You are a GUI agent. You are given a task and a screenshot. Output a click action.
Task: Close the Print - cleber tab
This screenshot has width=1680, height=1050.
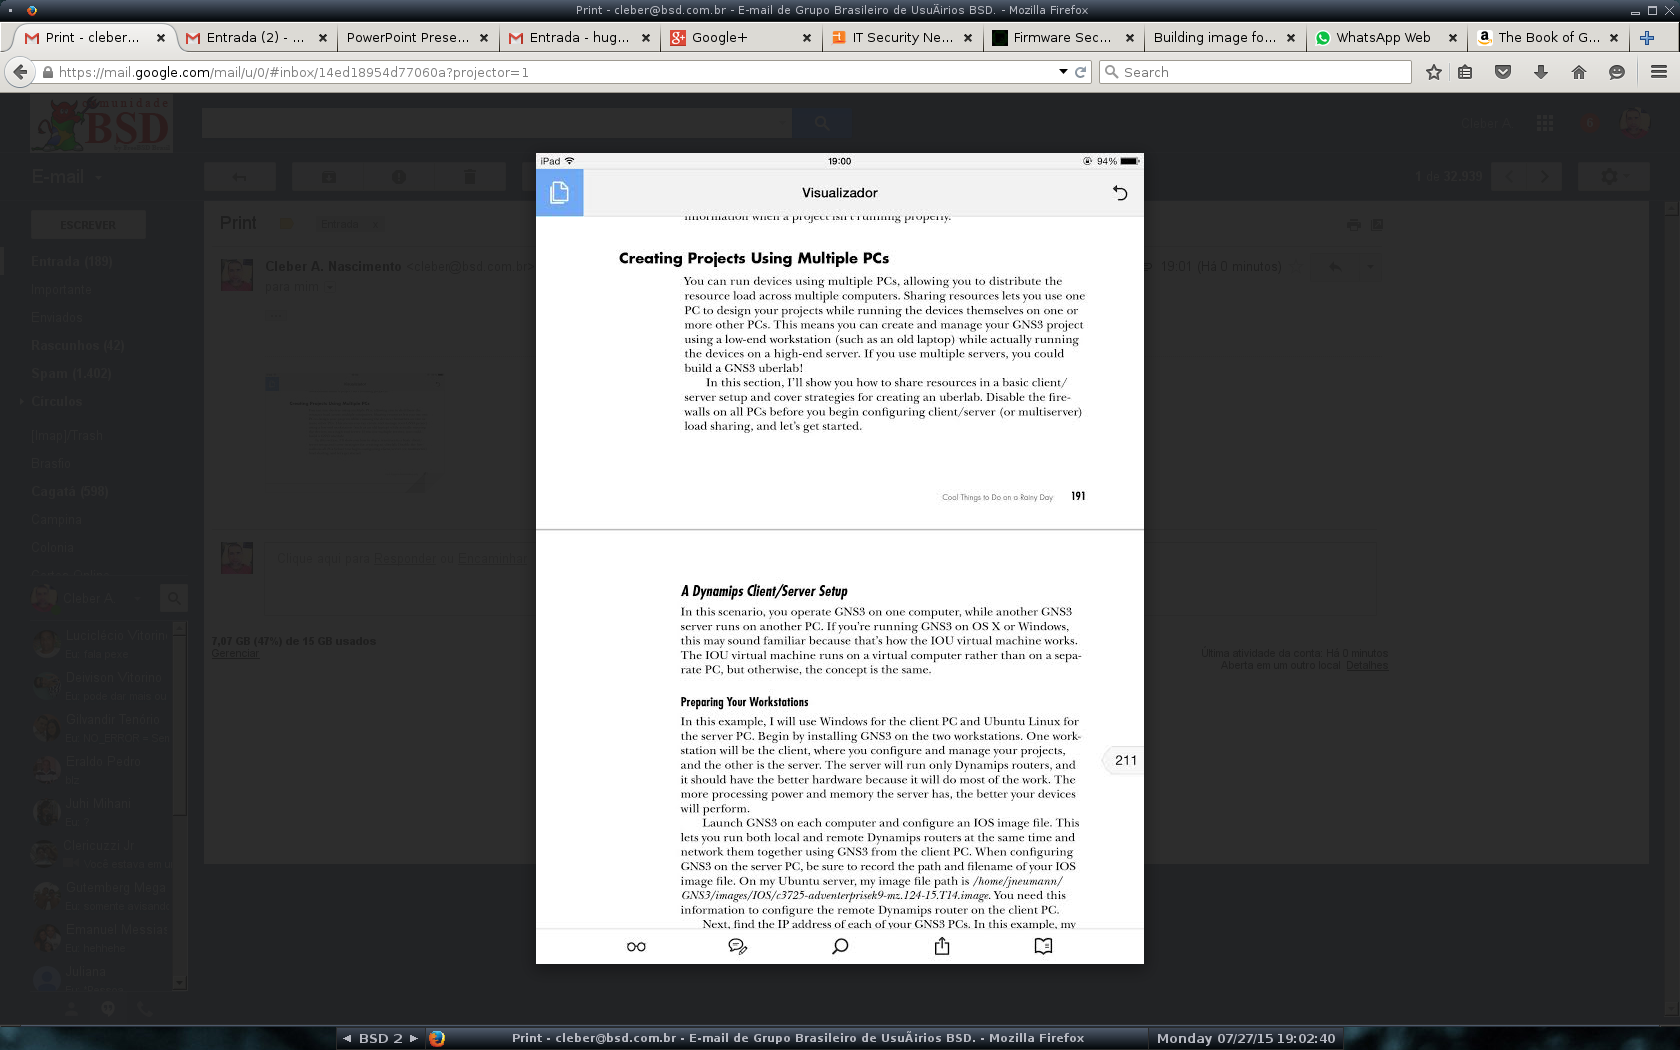click(x=161, y=38)
